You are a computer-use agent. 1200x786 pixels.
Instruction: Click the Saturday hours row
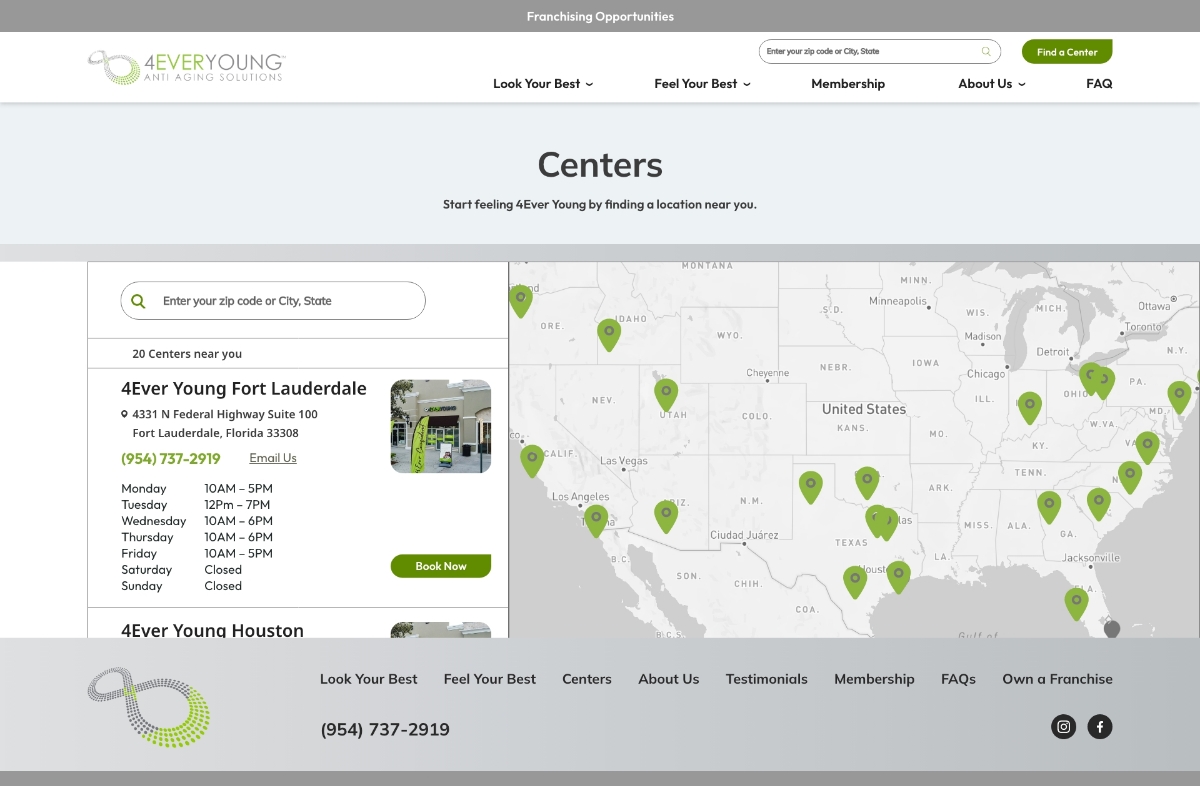point(182,570)
